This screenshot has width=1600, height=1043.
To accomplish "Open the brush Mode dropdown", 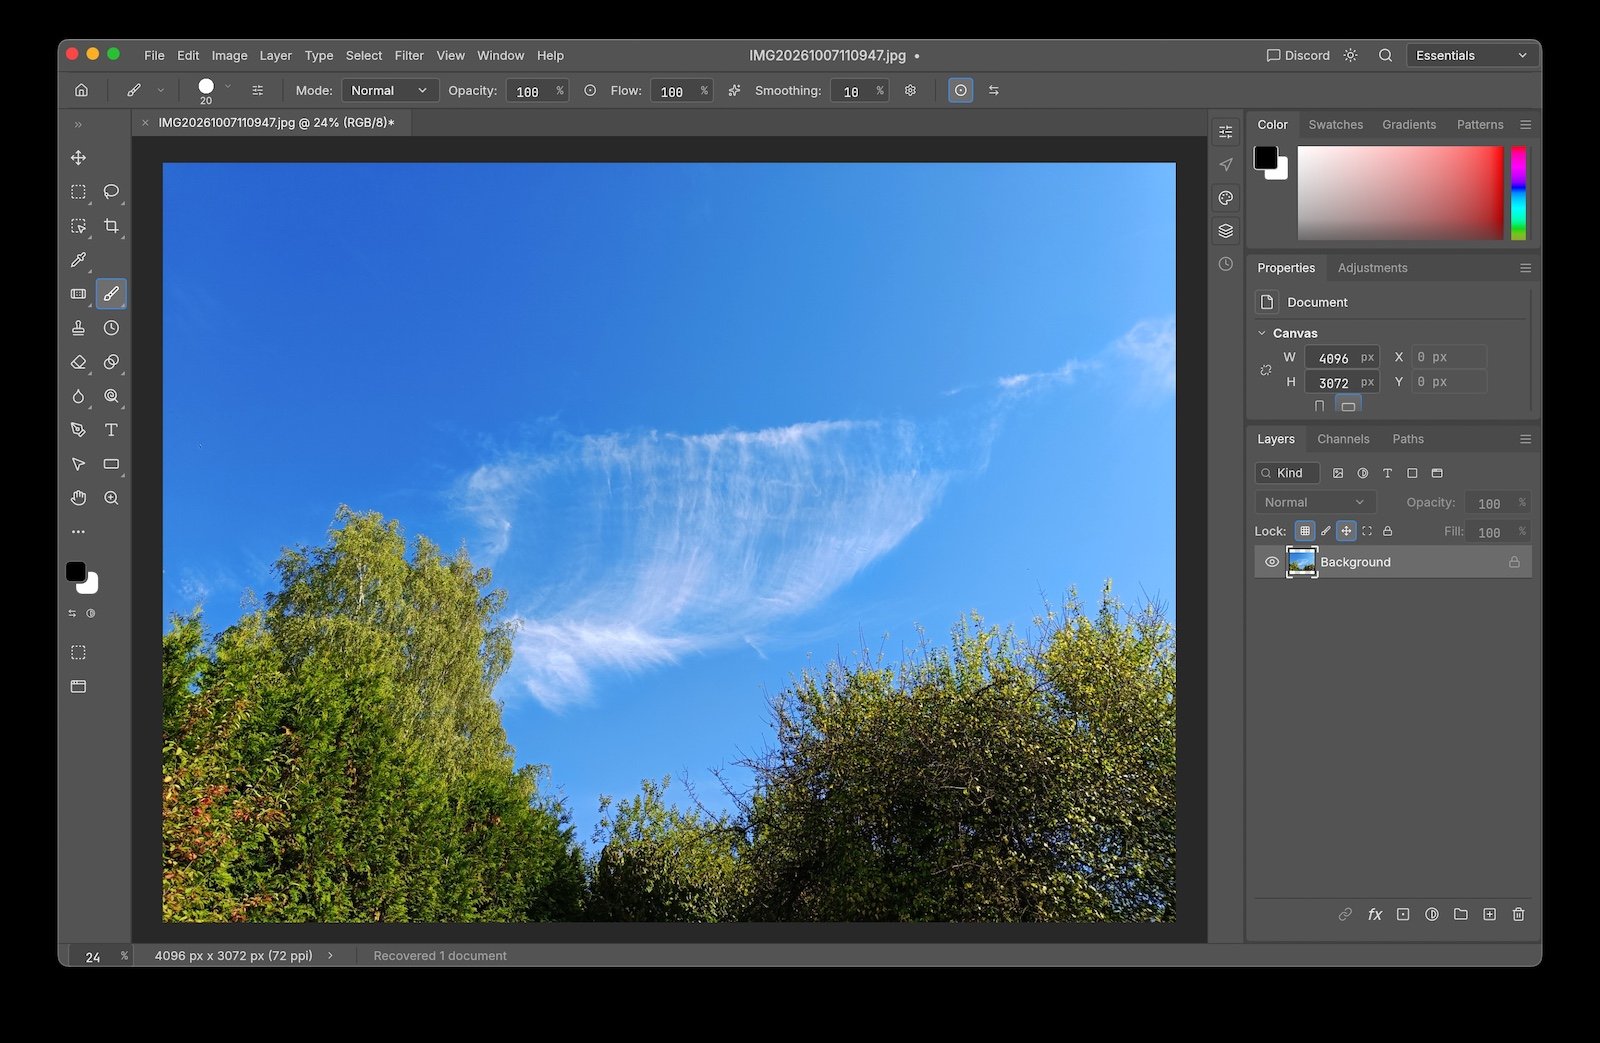I will [x=390, y=90].
